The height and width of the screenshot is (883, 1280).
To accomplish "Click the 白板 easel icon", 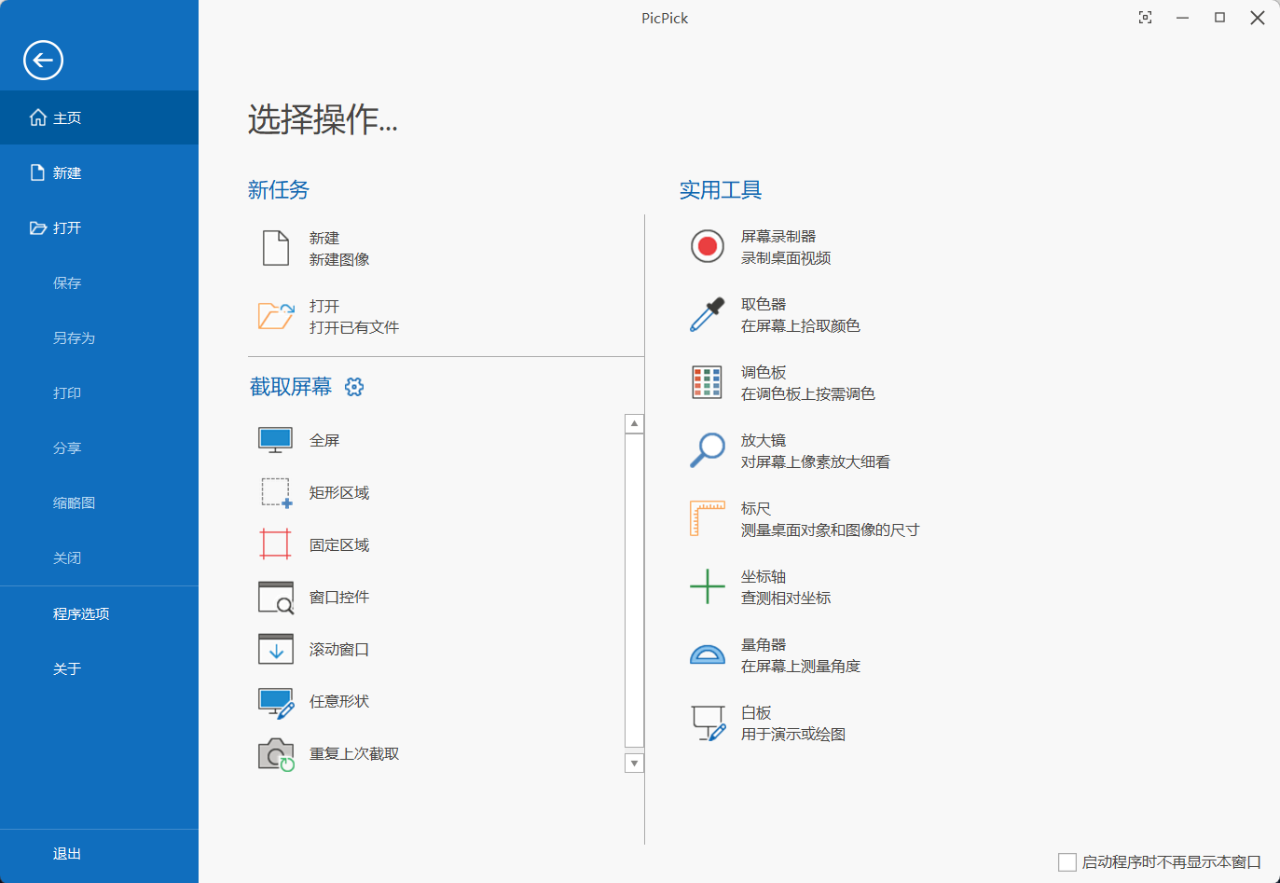I will pyautogui.click(x=708, y=723).
